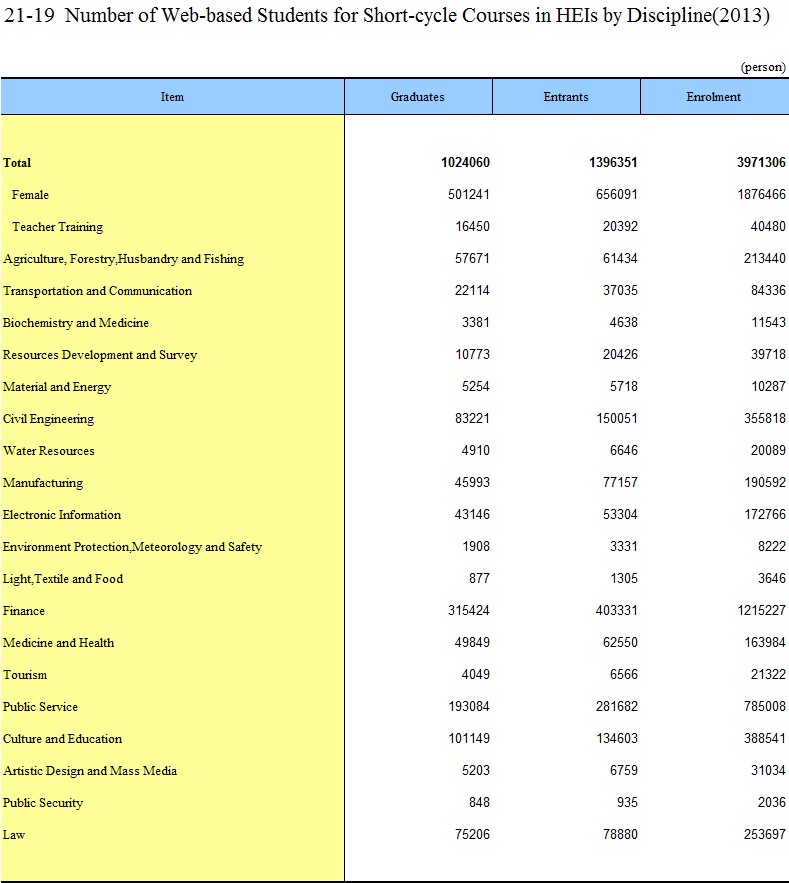
Task: Select Medicine and Health entrants 62550
Action: pos(620,643)
